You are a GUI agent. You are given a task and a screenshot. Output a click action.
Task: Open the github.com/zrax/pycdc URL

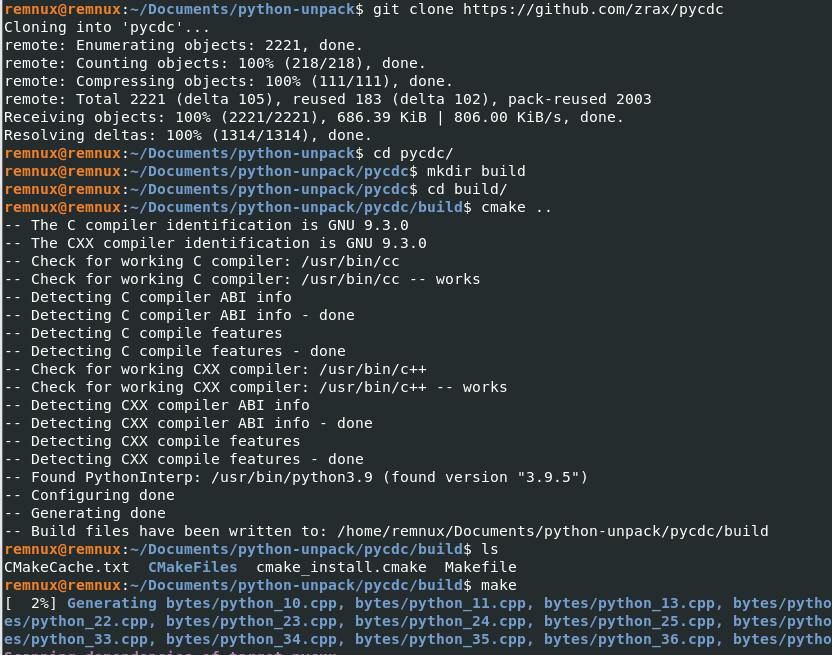(593, 10)
